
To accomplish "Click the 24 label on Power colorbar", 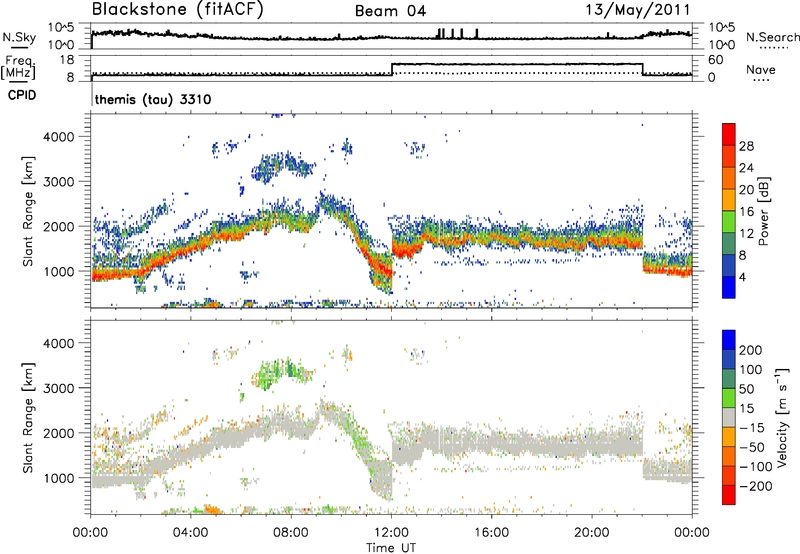I will point(746,168).
